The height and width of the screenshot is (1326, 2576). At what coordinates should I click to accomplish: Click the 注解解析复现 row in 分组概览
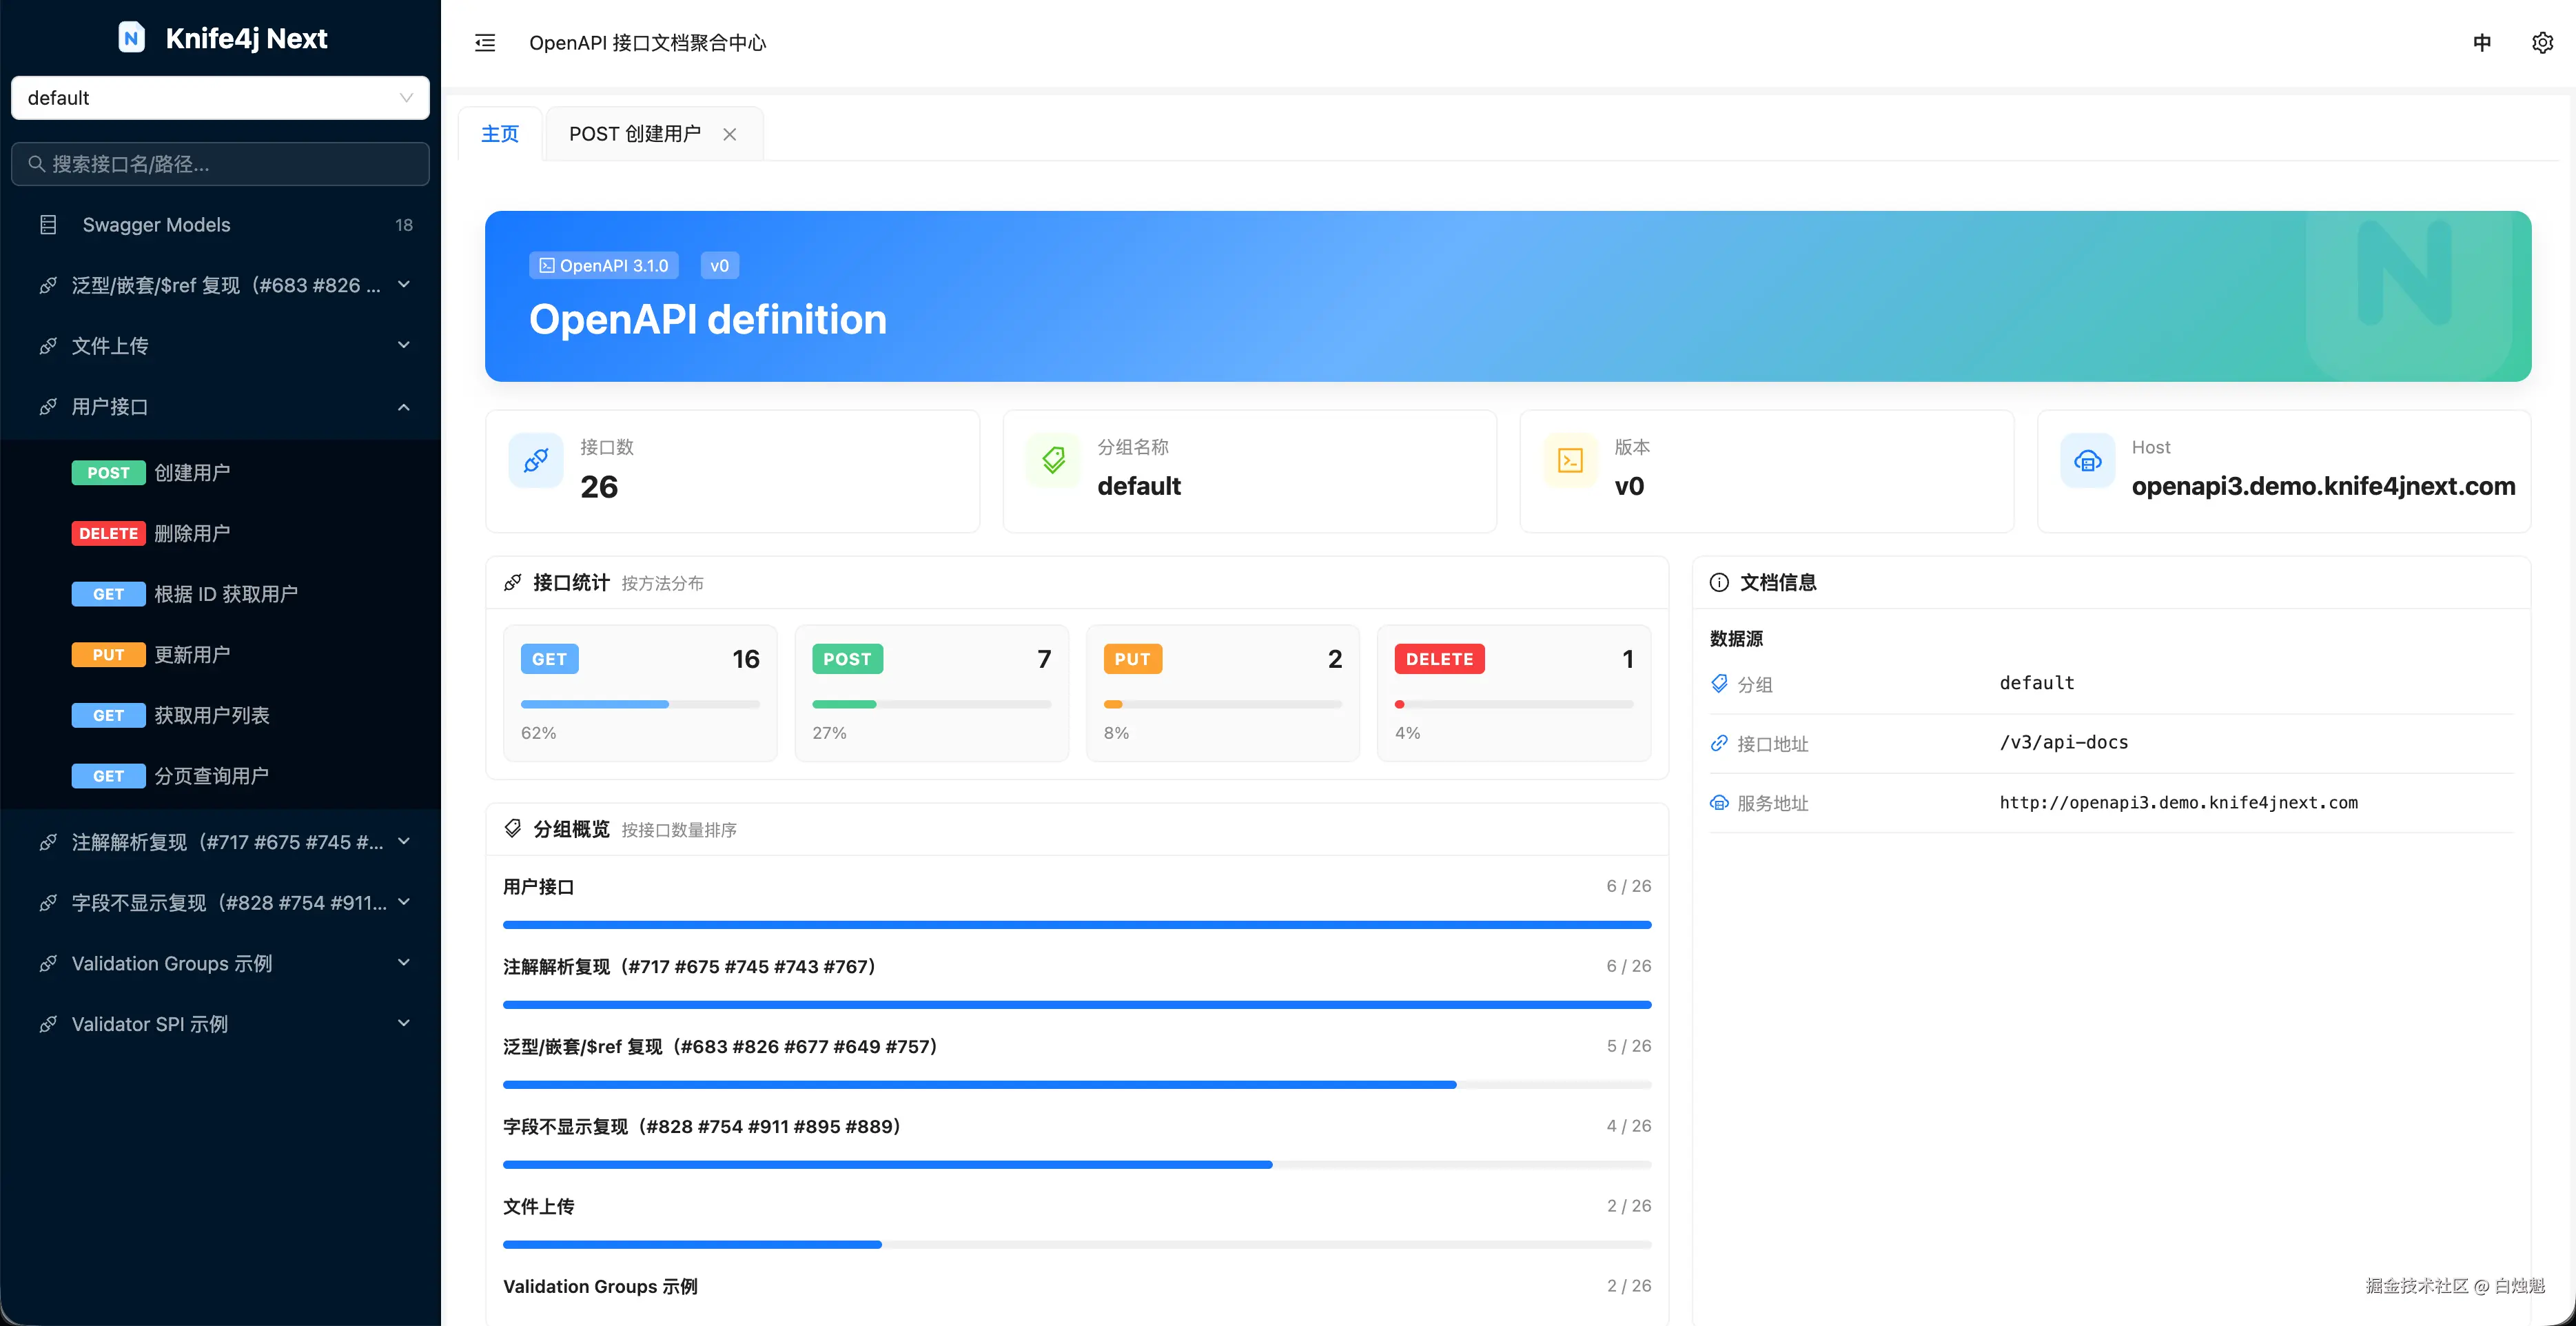coord(1077,983)
